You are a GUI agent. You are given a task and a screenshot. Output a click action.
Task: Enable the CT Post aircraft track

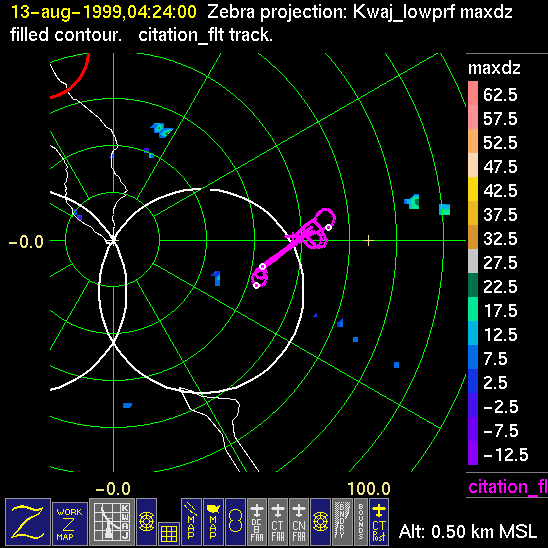click(x=379, y=522)
